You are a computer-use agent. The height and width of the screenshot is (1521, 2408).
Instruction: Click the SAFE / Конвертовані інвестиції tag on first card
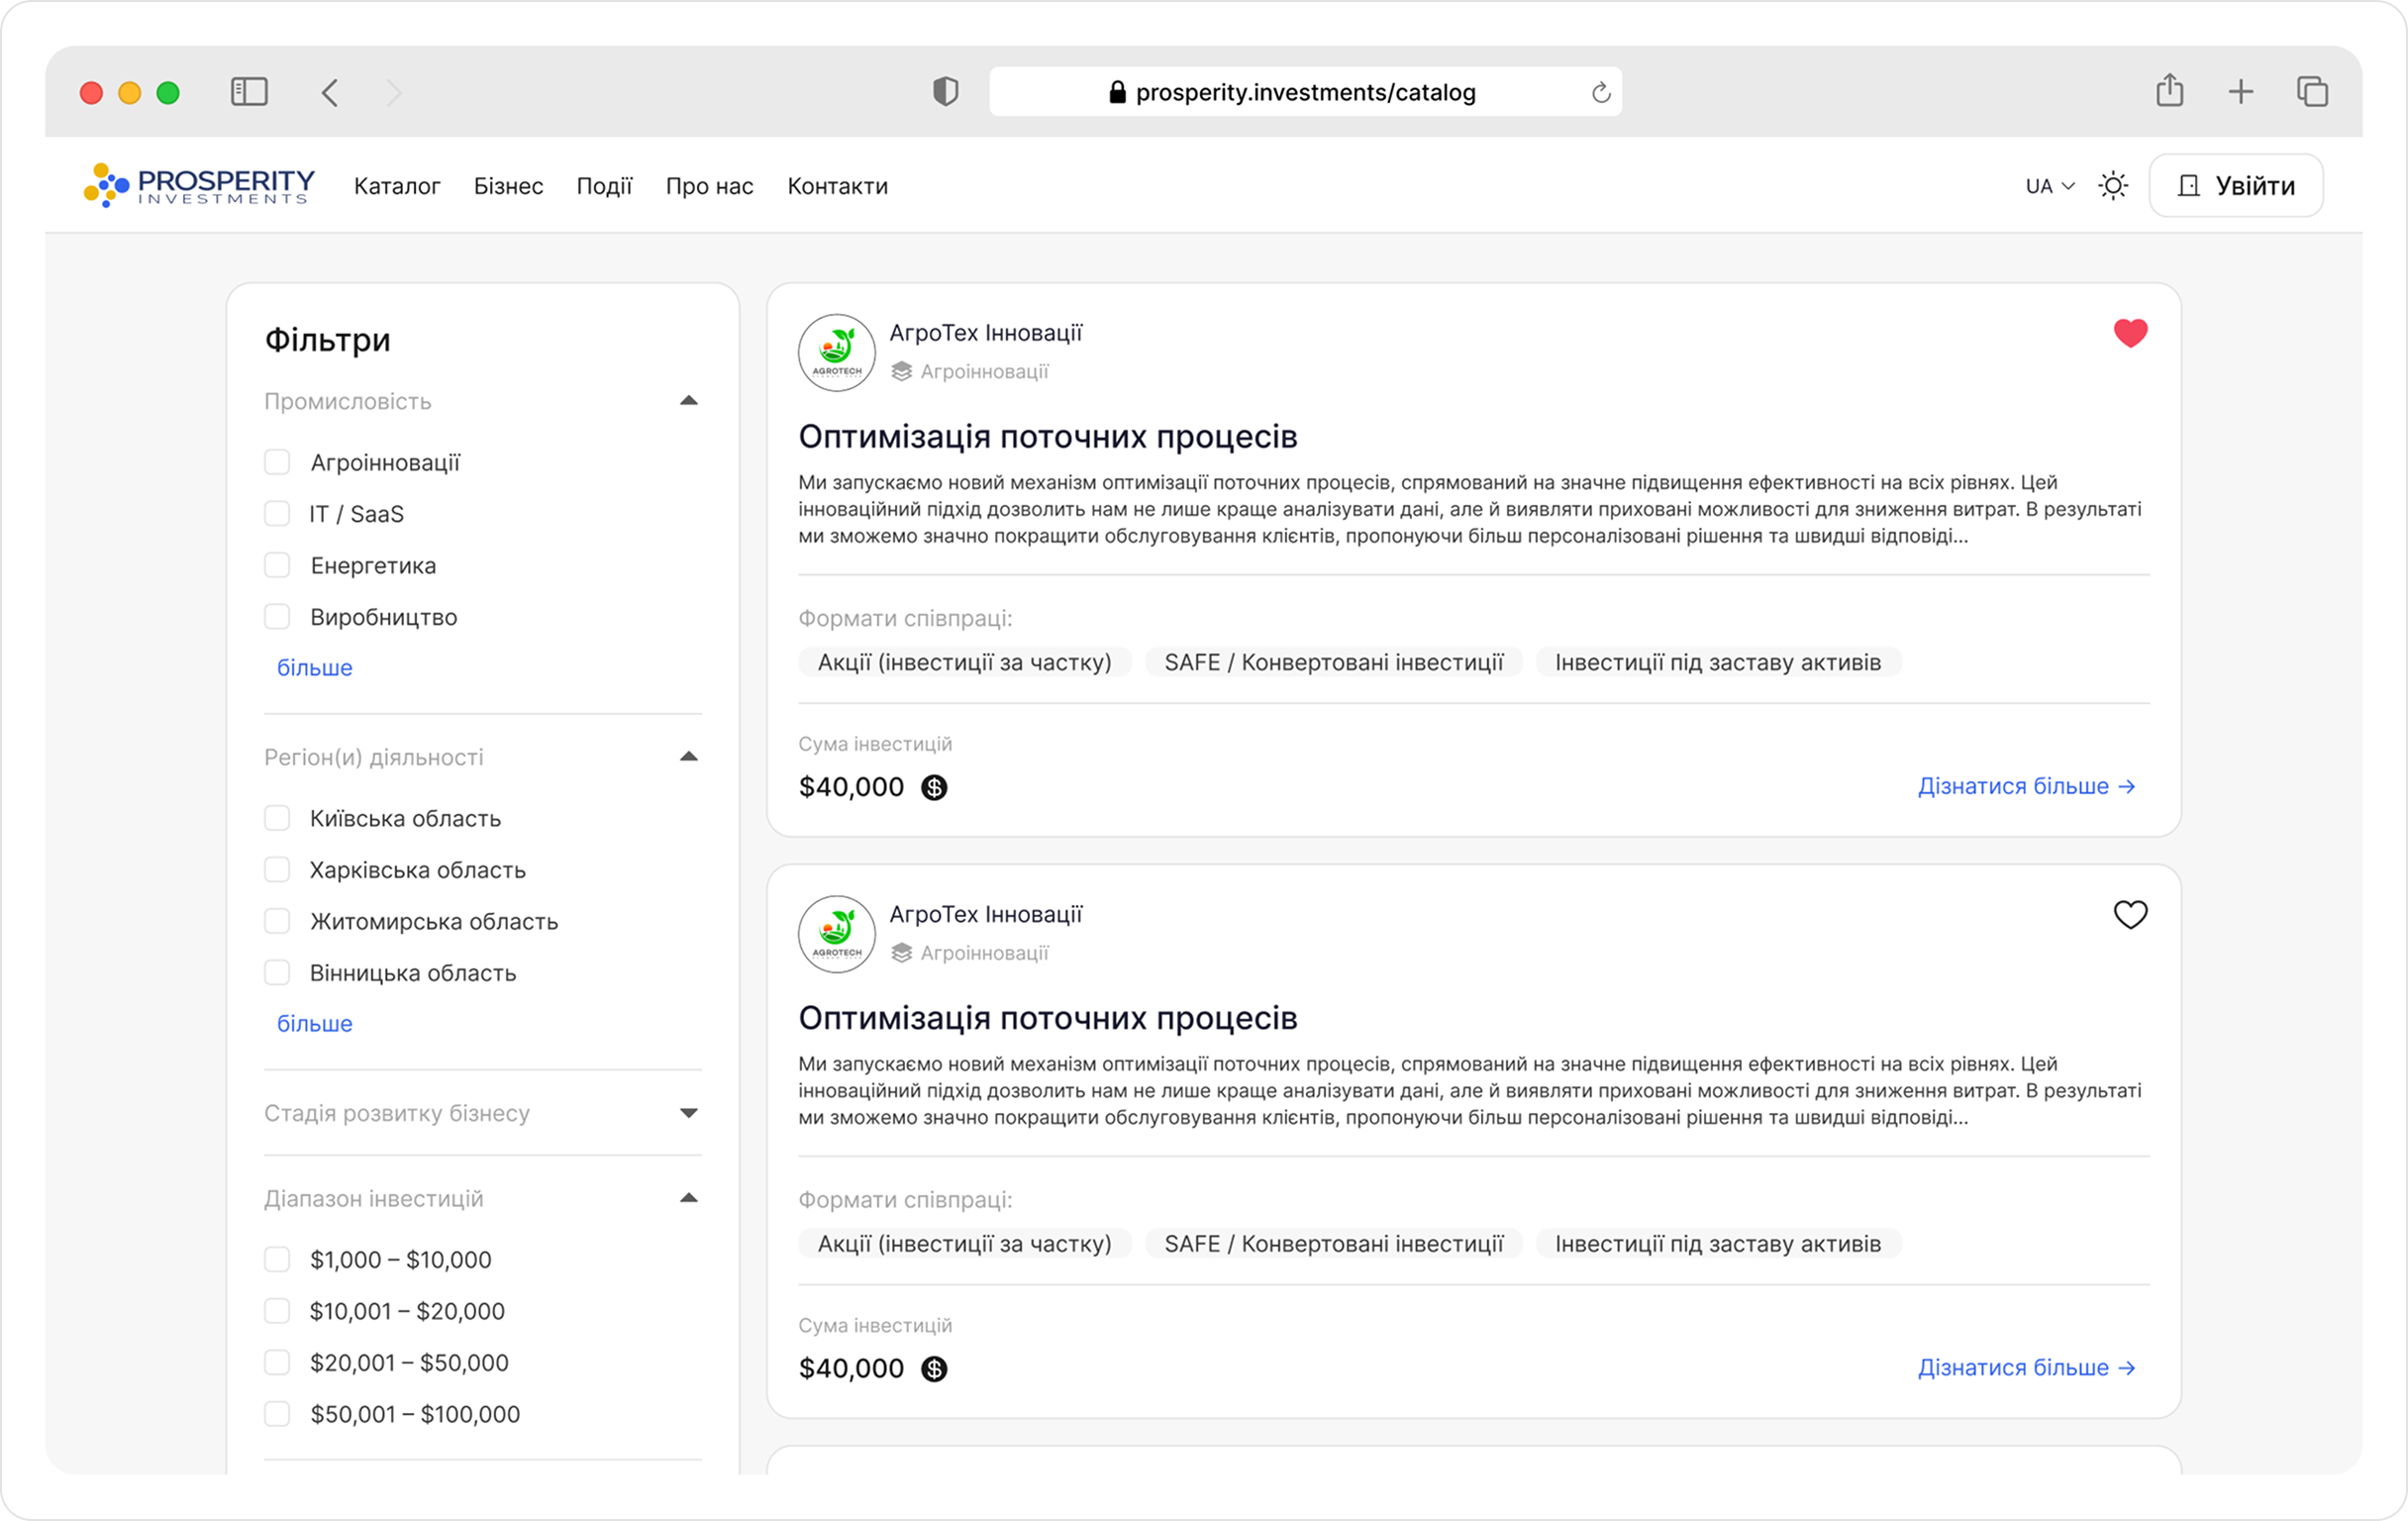tap(1333, 662)
